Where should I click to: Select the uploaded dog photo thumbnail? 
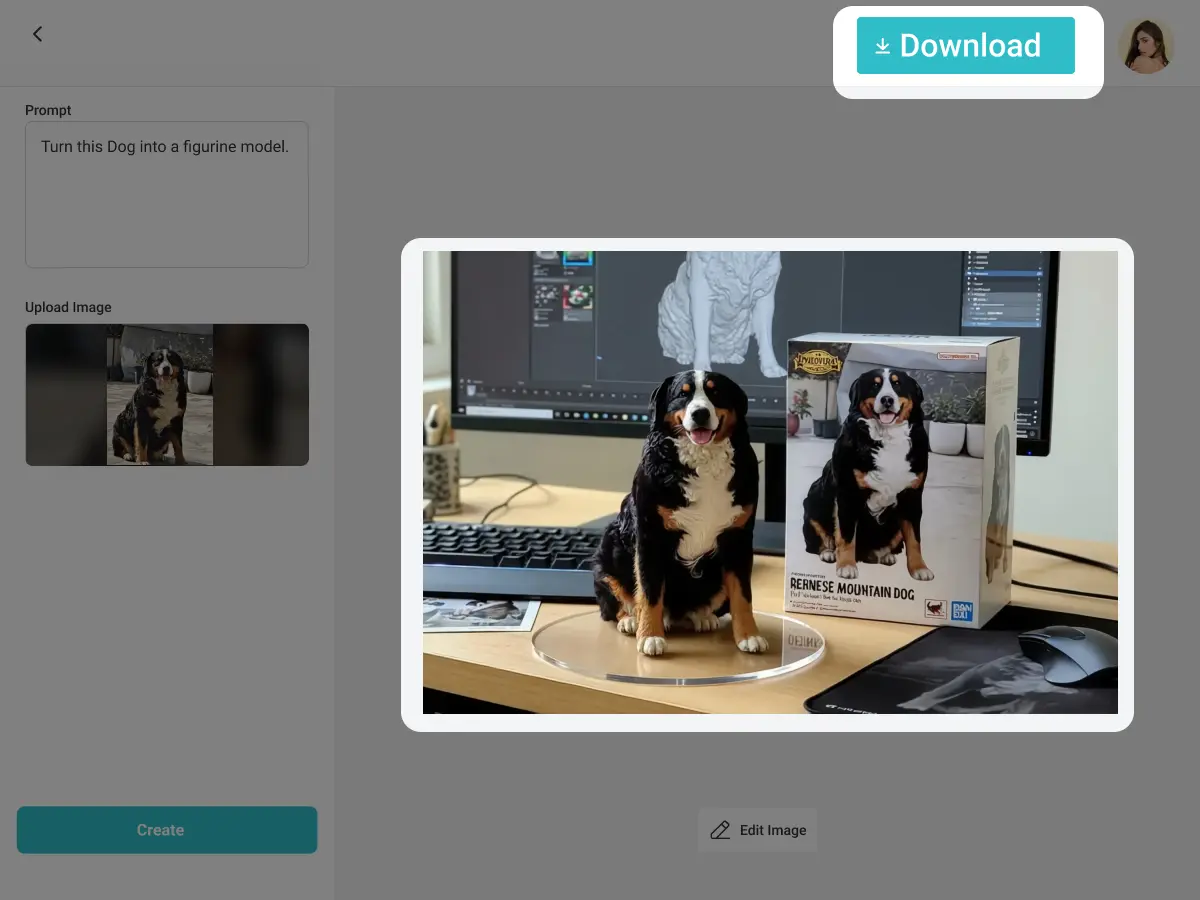tap(160, 394)
